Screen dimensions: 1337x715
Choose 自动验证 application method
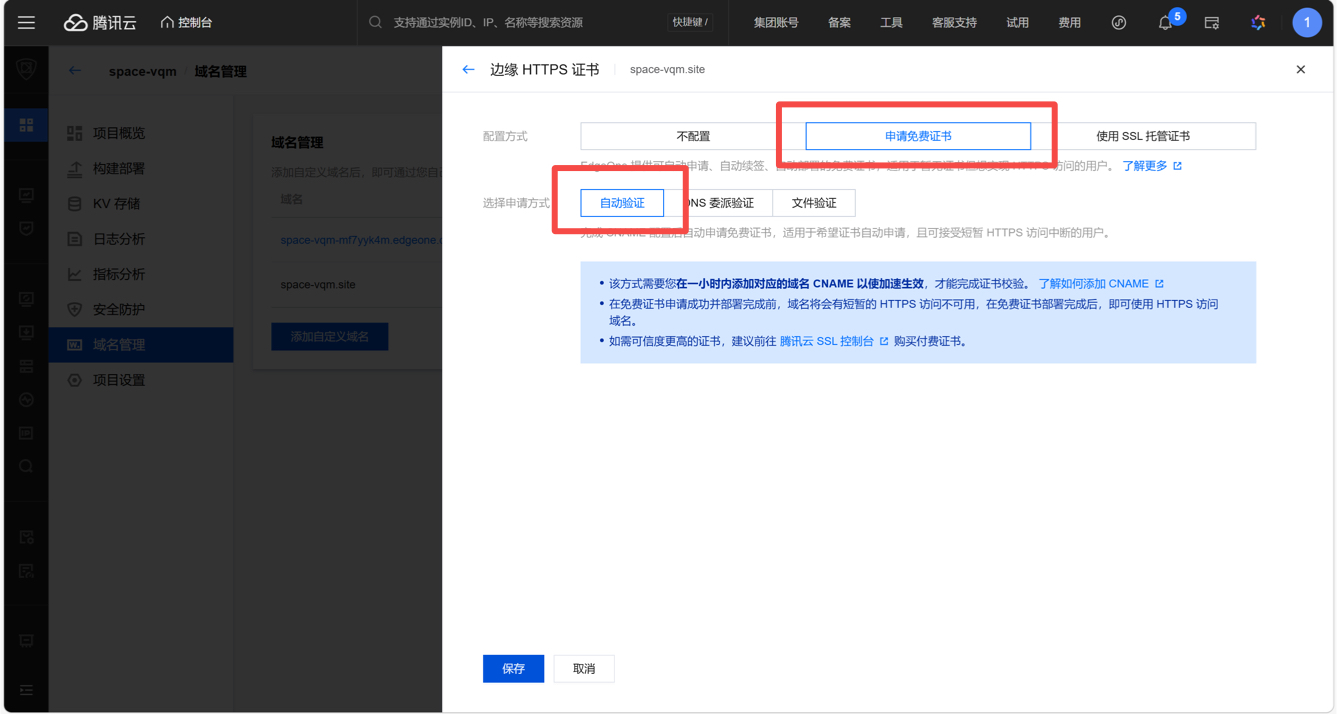click(x=621, y=203)
